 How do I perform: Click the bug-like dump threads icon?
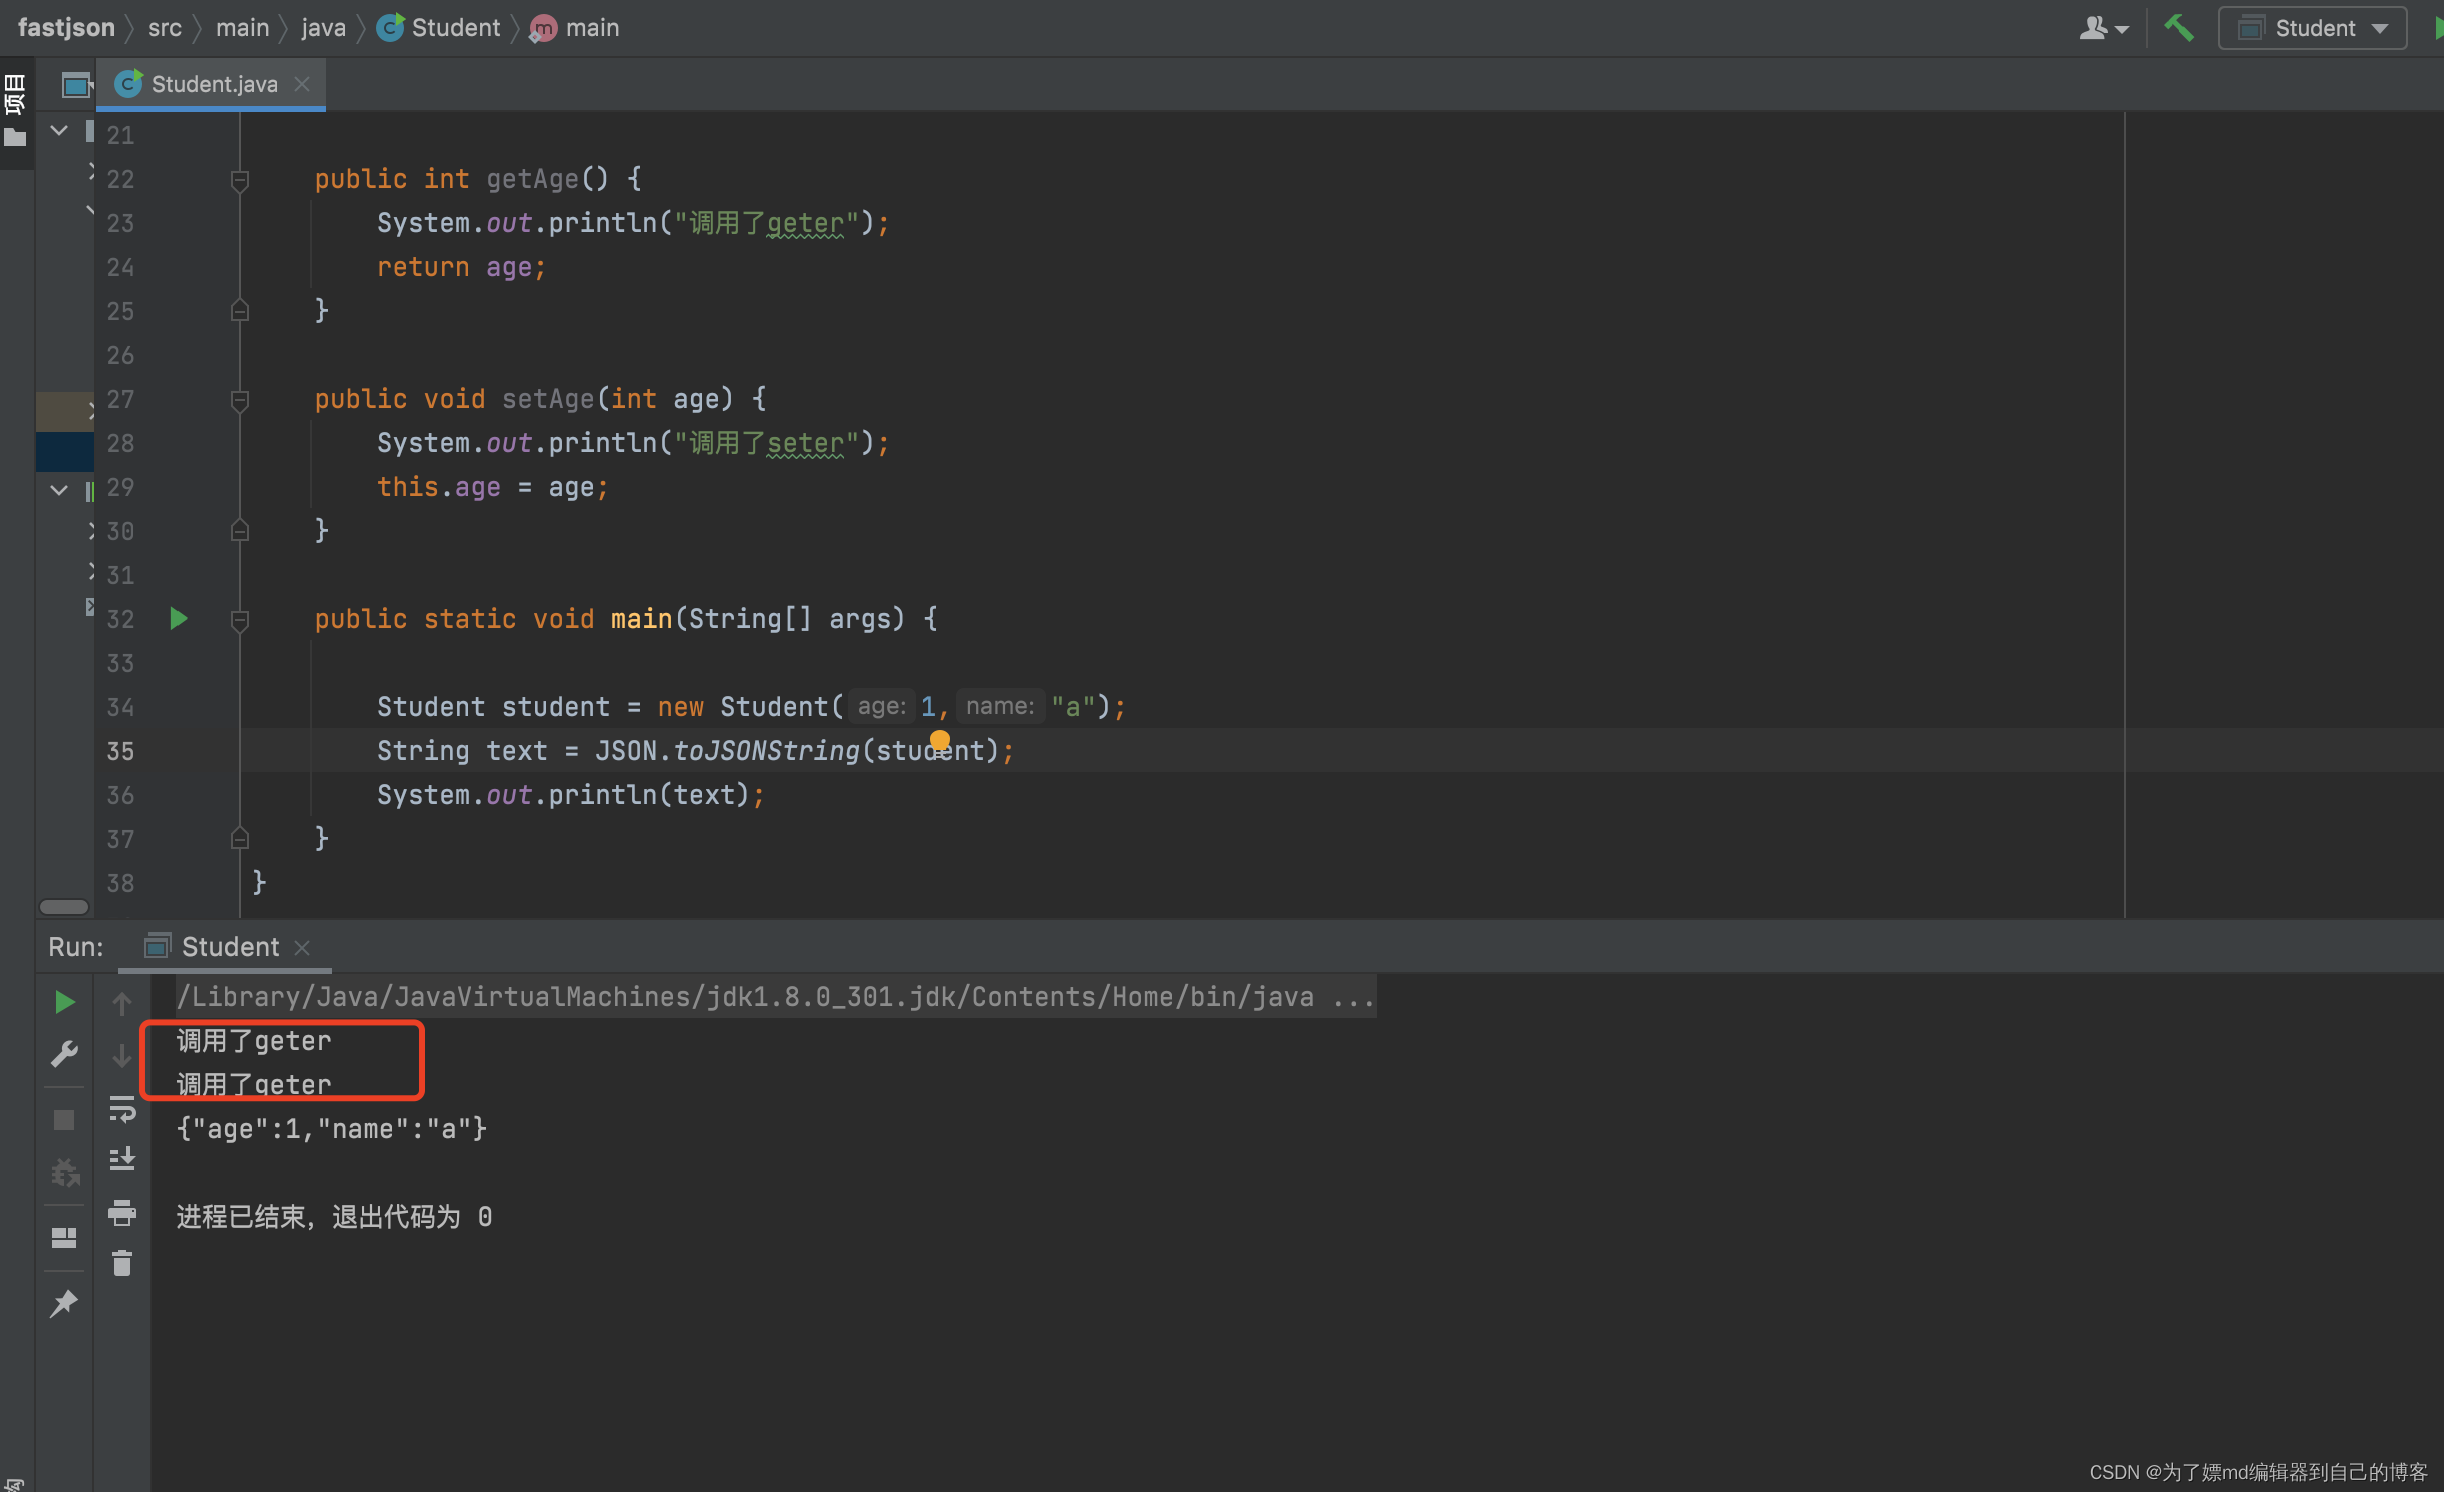click(64, 1172)
